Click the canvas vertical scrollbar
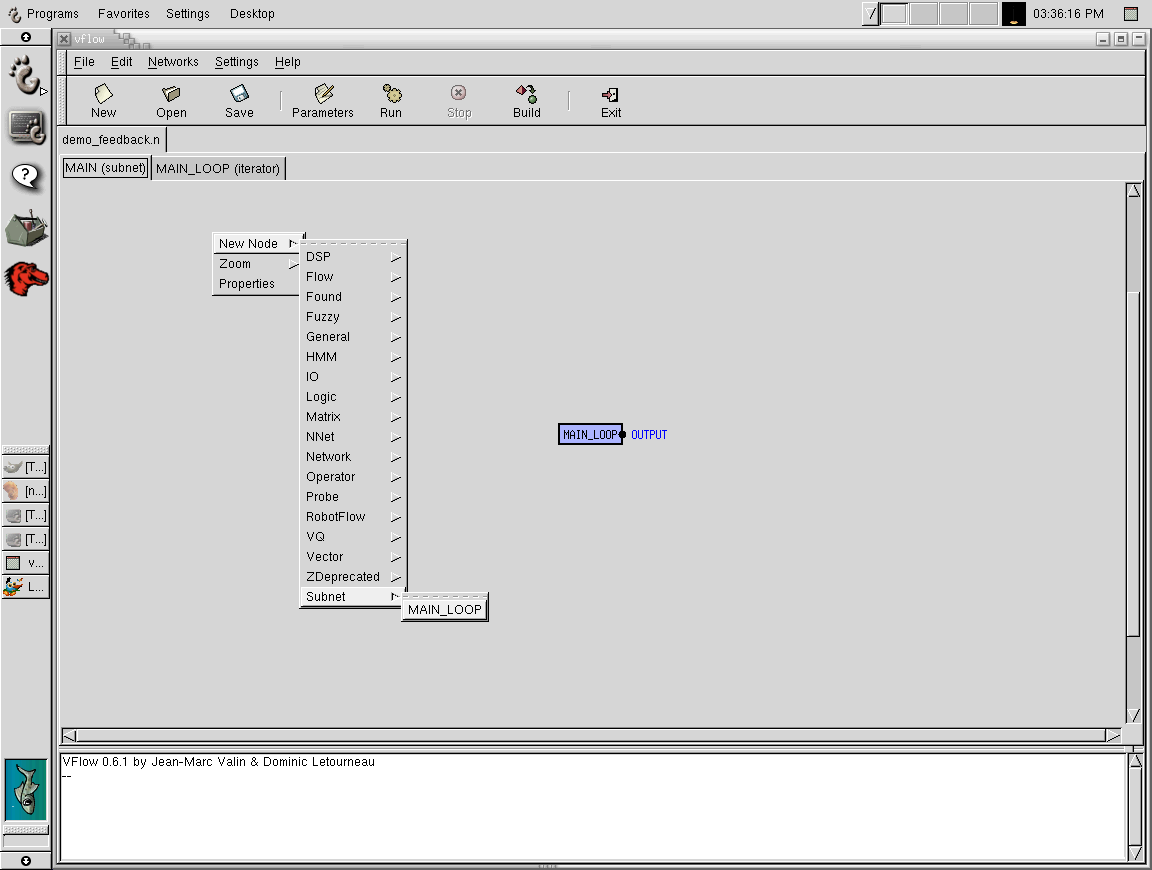This screenshot has height=870, width=1152. pyautogui.click(x=1133, y=450)
